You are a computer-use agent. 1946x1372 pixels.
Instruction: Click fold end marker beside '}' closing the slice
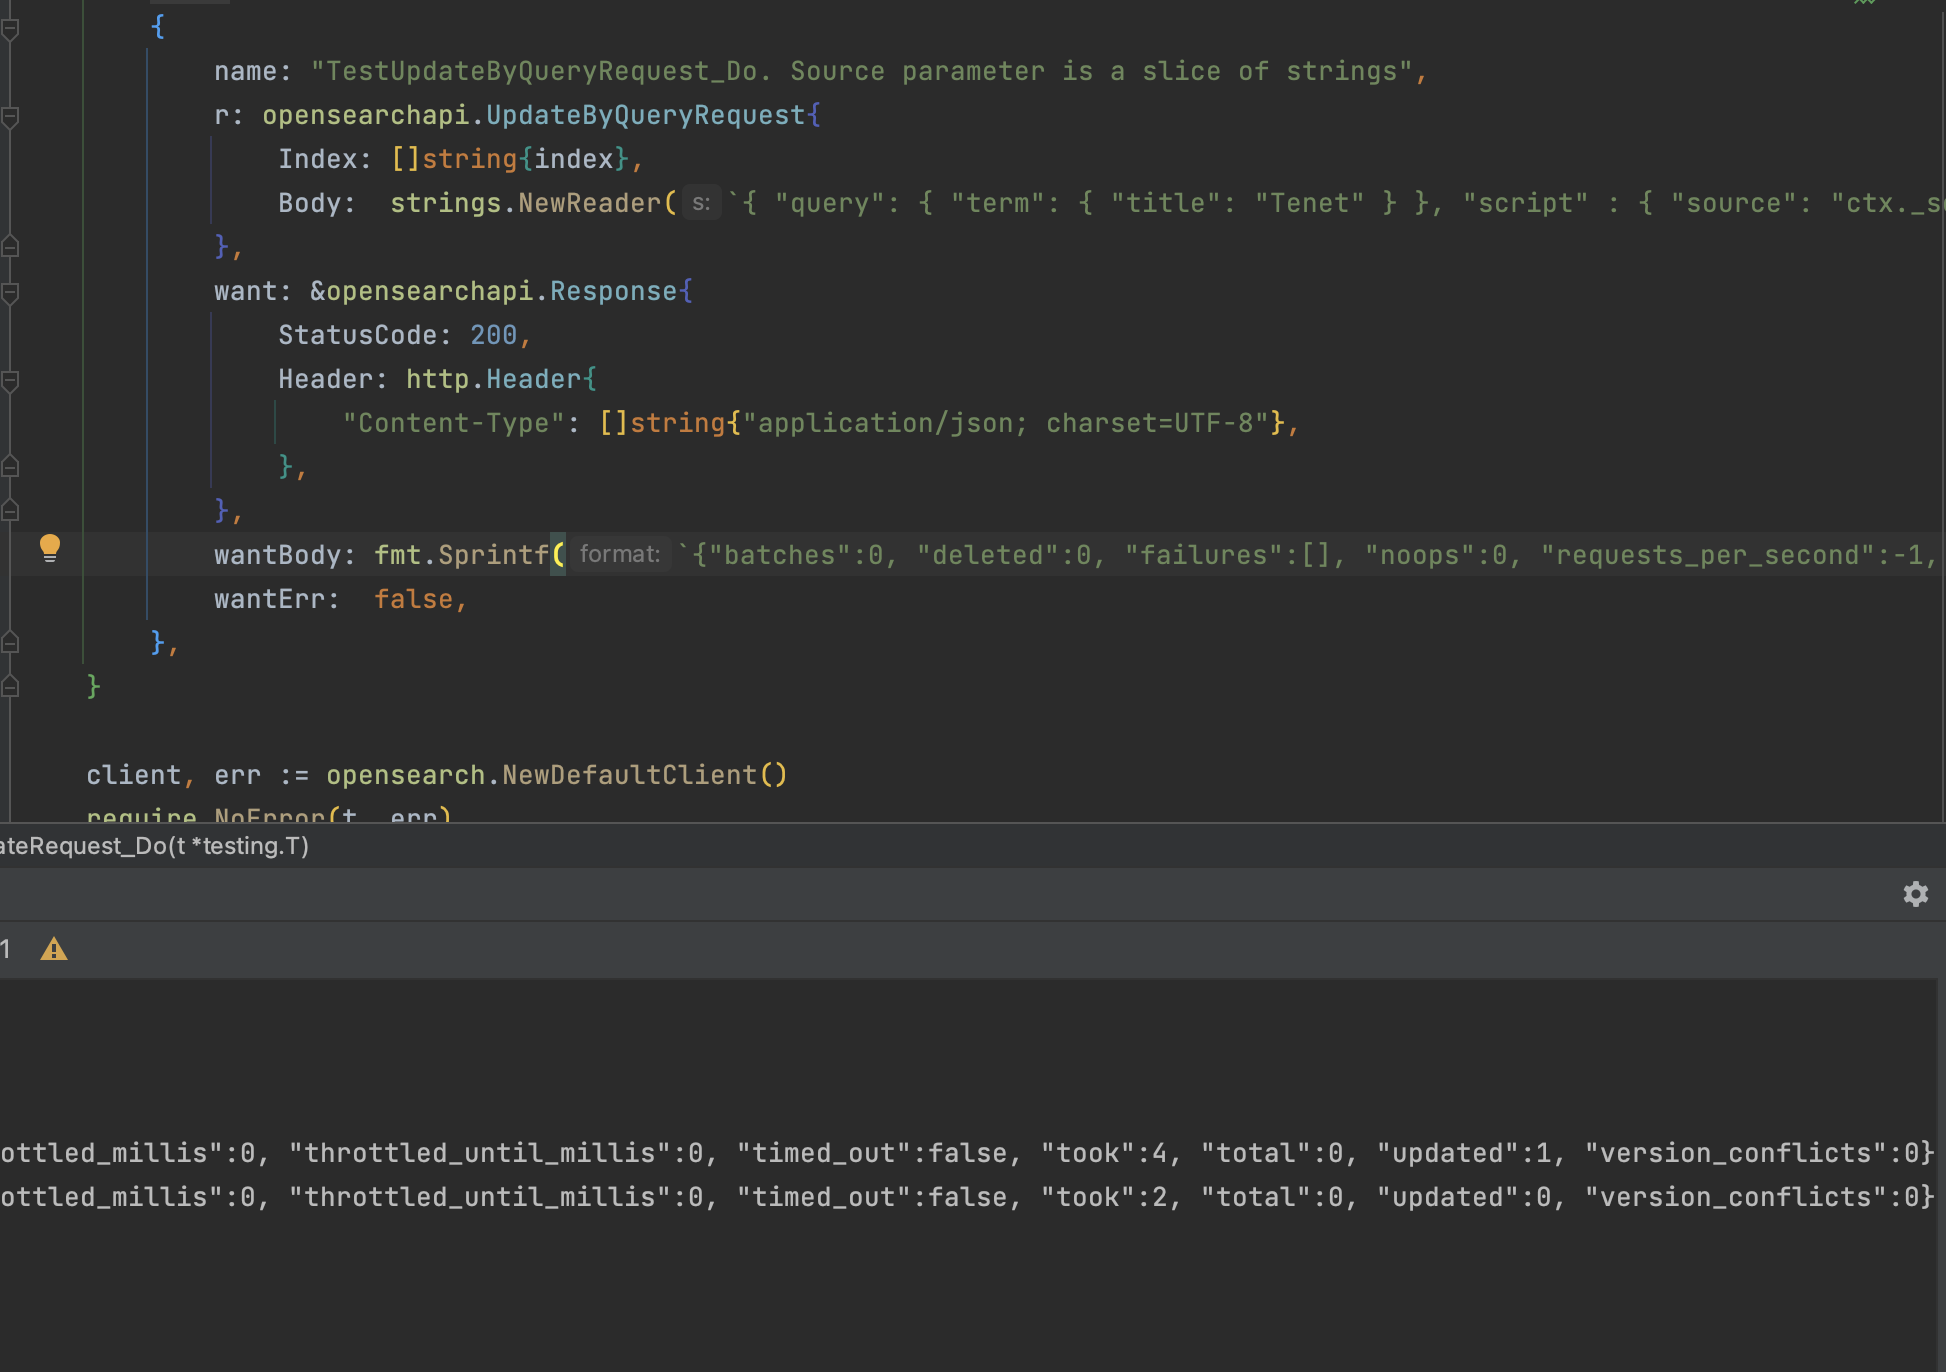click(x=11, y=686)
